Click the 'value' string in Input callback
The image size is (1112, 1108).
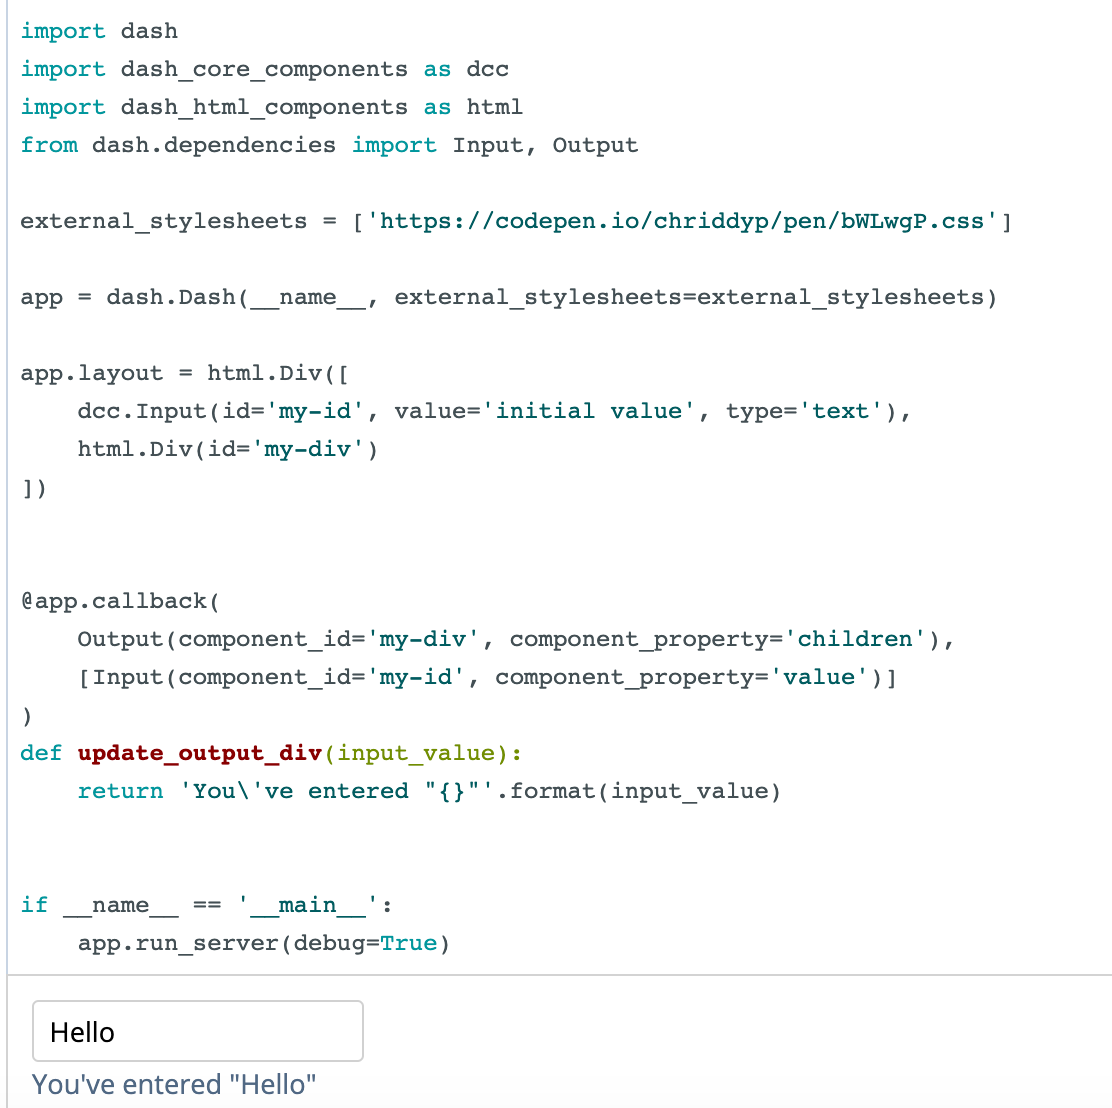pyautogui.click(x=818, y=677)
